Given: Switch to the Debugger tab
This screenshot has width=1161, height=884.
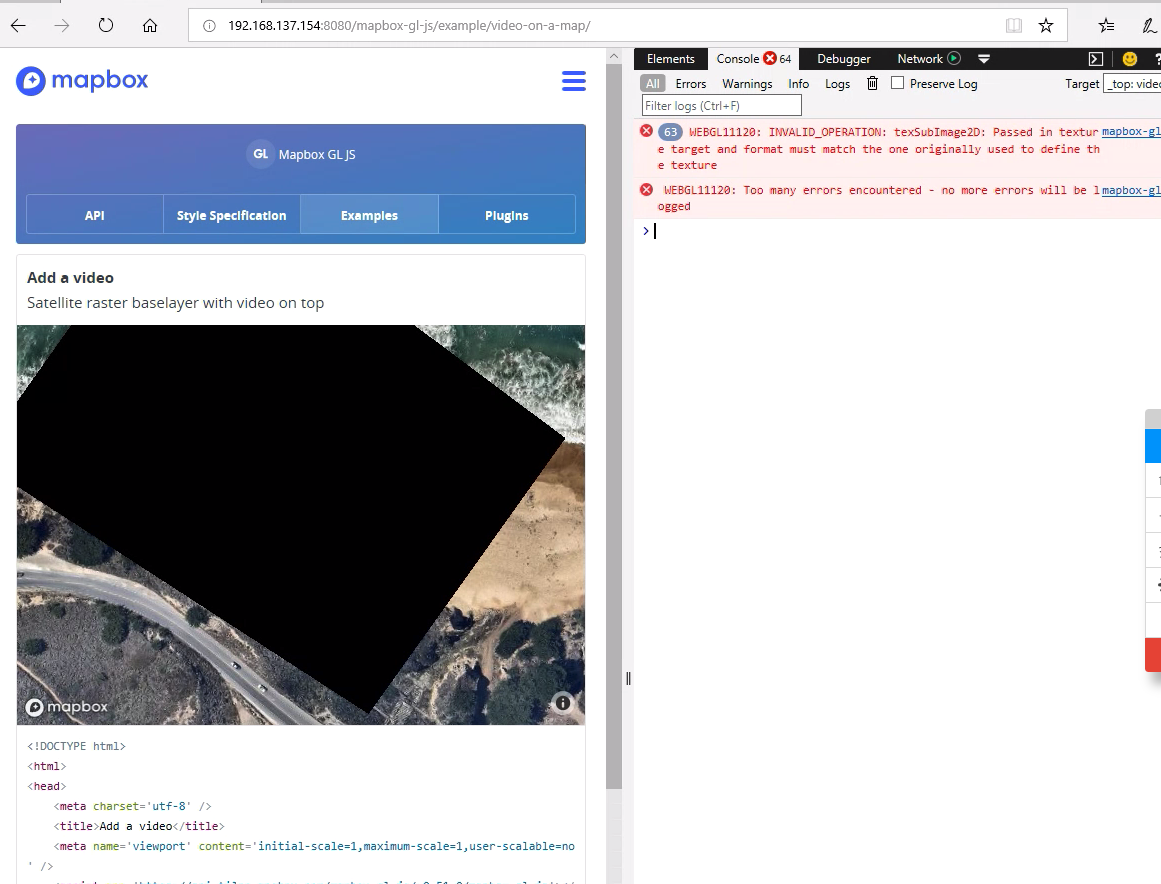Looking at the screenshot, I should click(843, 58).
